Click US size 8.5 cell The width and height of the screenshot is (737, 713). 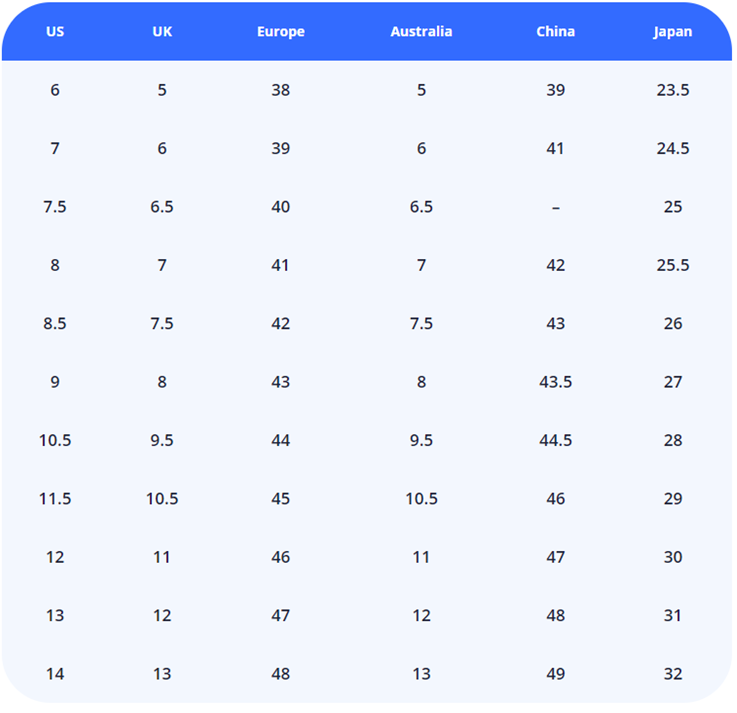(x=55, y=324)
